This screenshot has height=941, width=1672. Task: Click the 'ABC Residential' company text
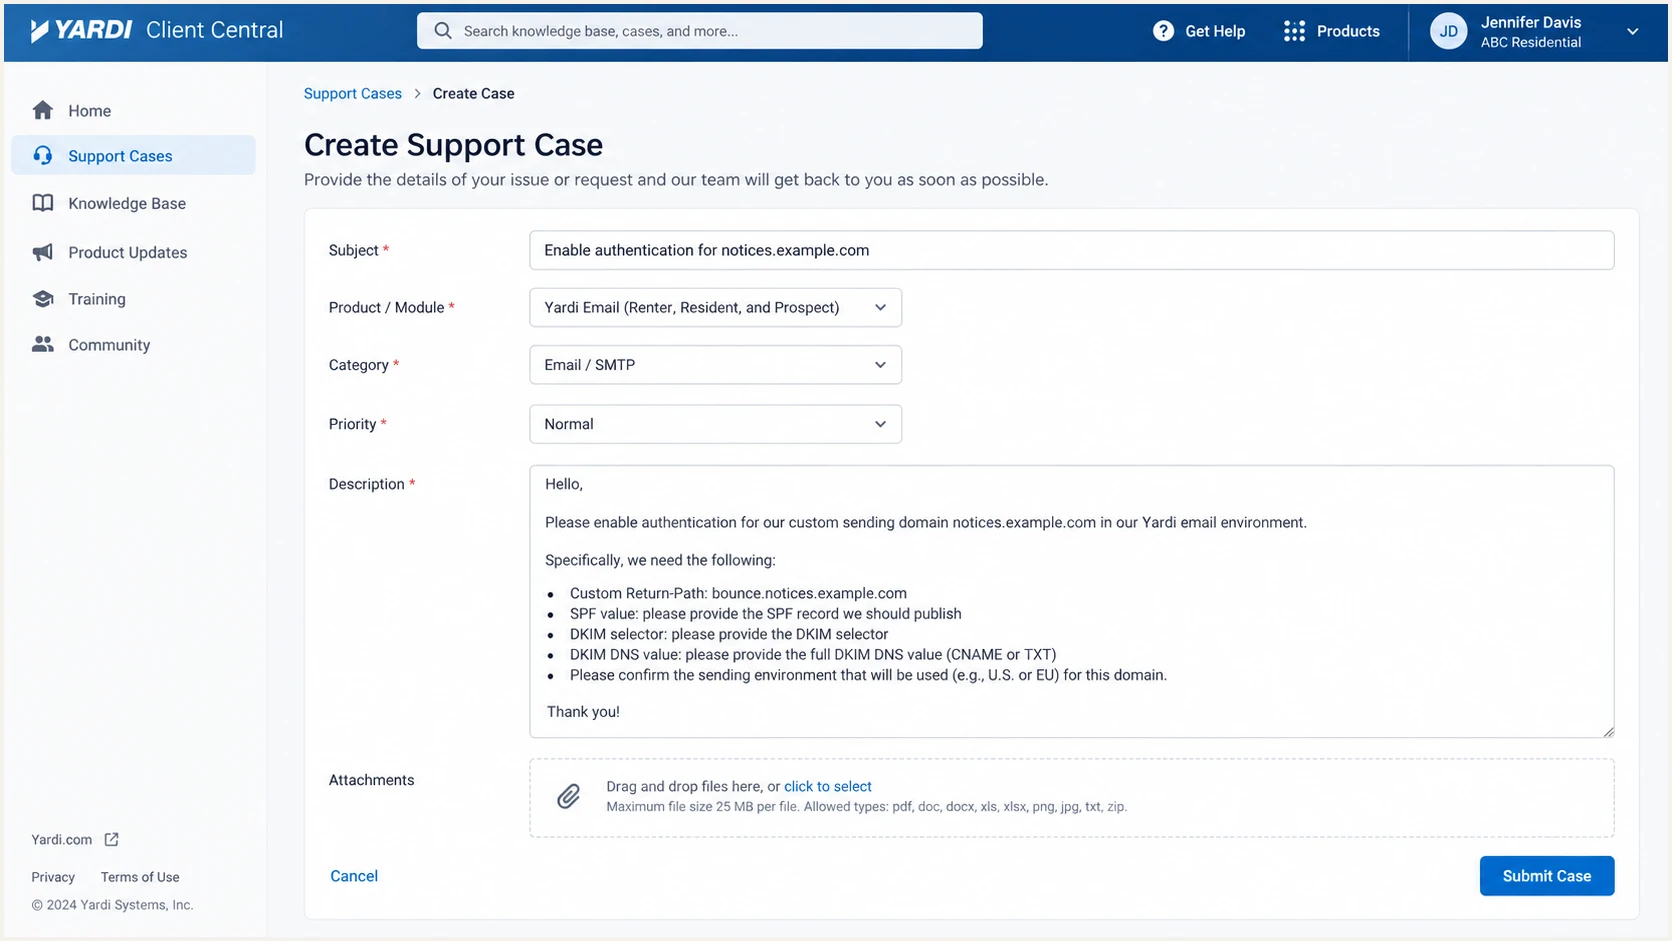pos(1531,42)
